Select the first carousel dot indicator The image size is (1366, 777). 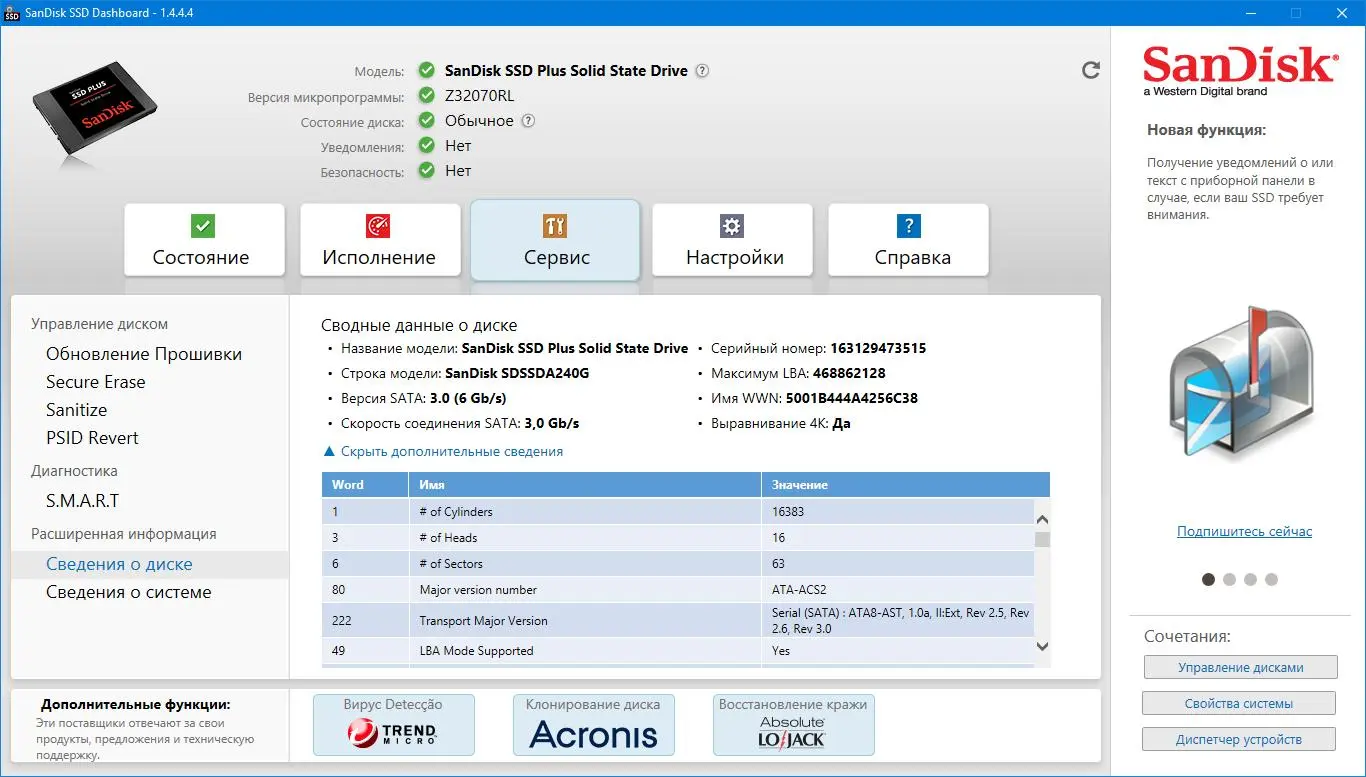pyautogui.click(x=1208, y=579)
